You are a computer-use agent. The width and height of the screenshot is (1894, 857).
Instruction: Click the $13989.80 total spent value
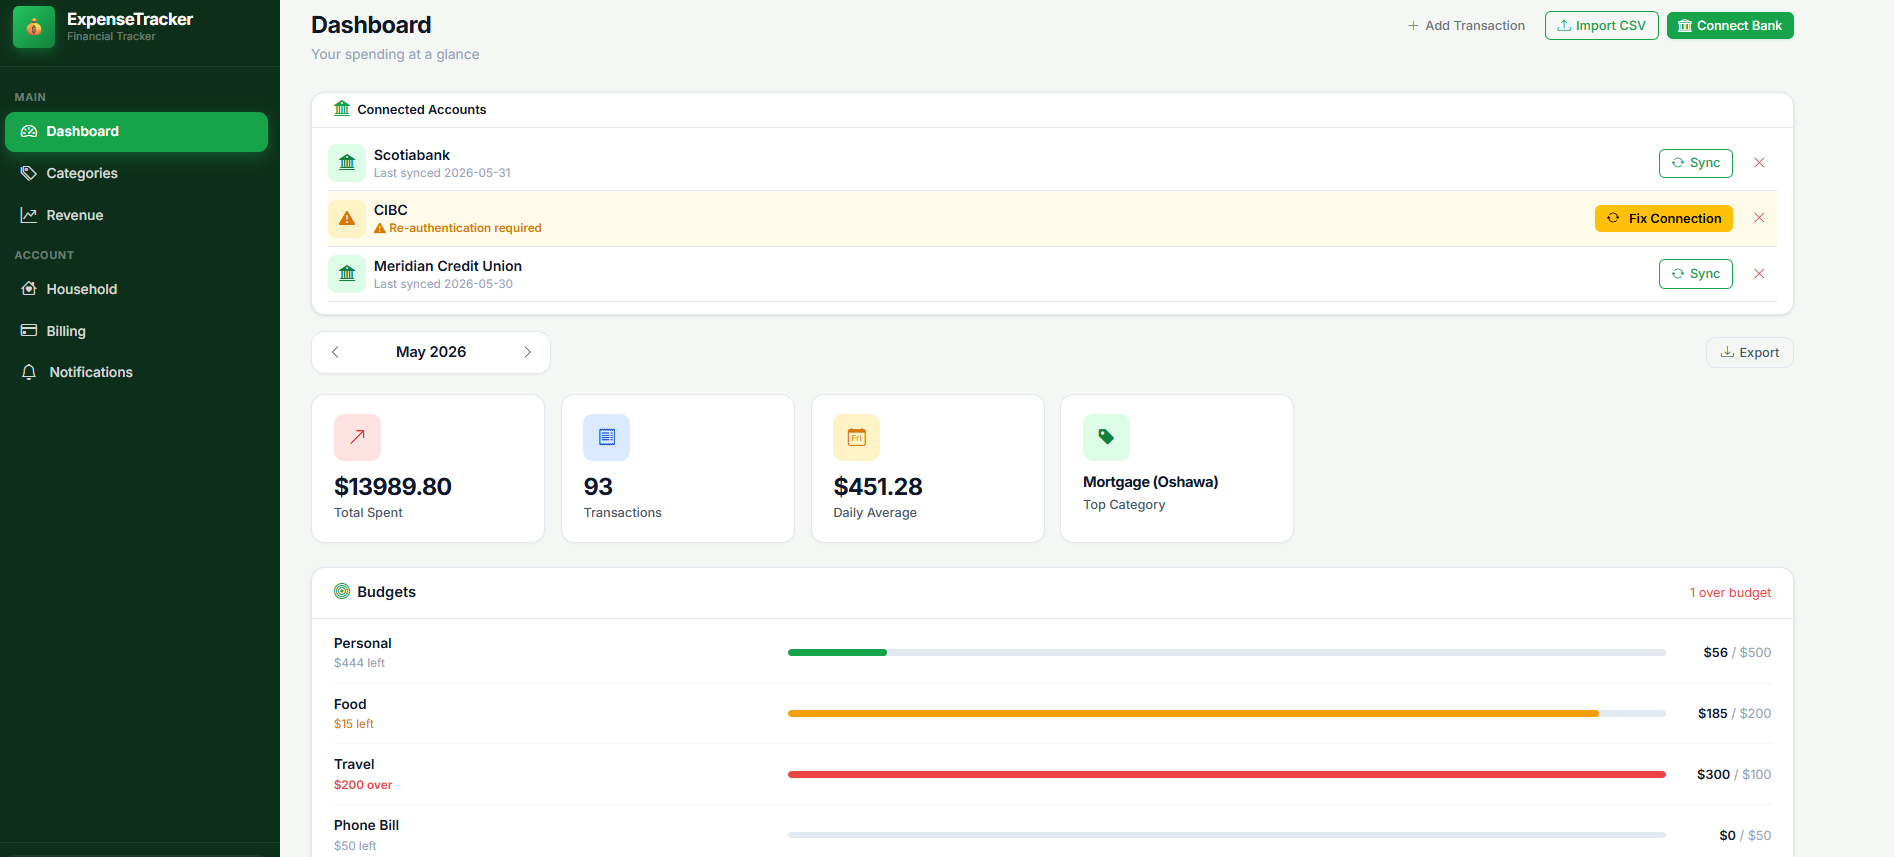[x=393, y=487]
